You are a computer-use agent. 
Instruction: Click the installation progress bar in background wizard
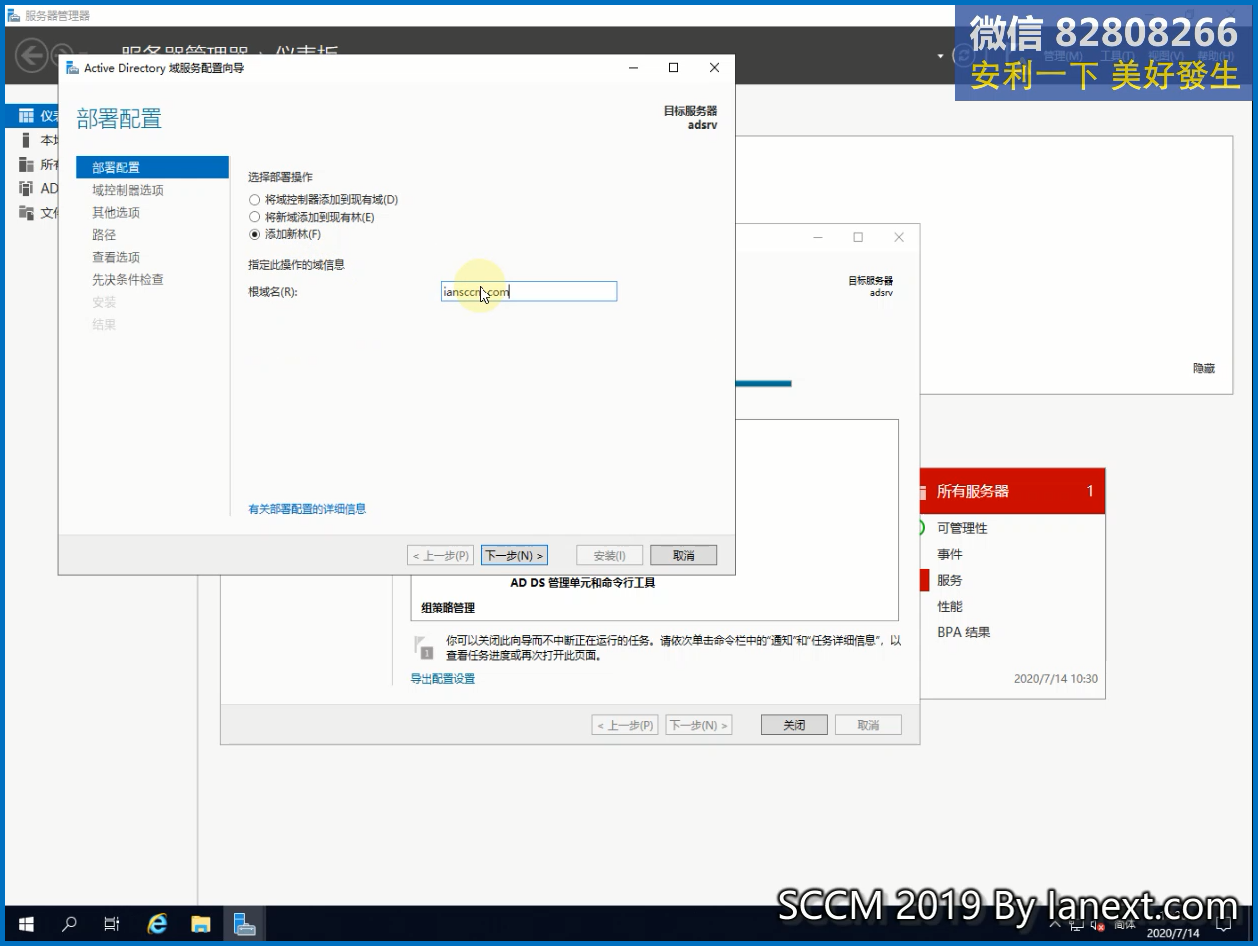tap(763, 383)
